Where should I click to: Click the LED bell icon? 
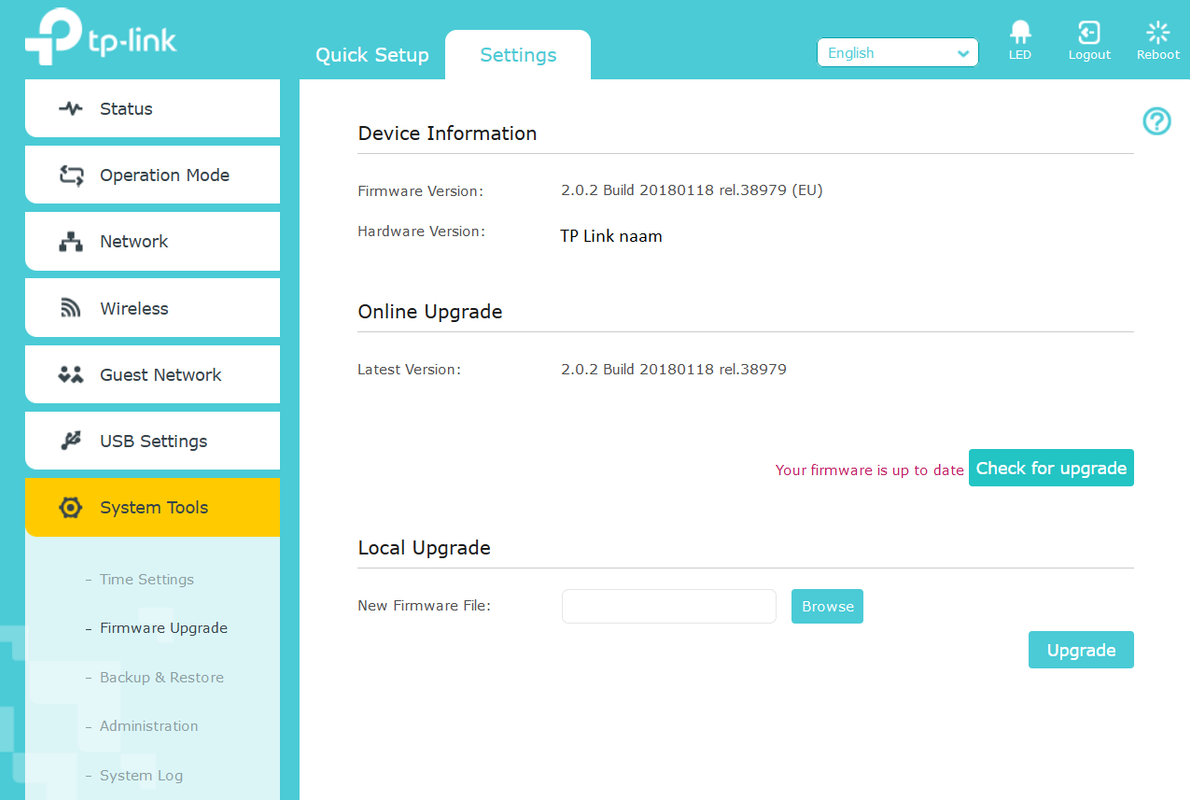click(x=1020, y=32)
